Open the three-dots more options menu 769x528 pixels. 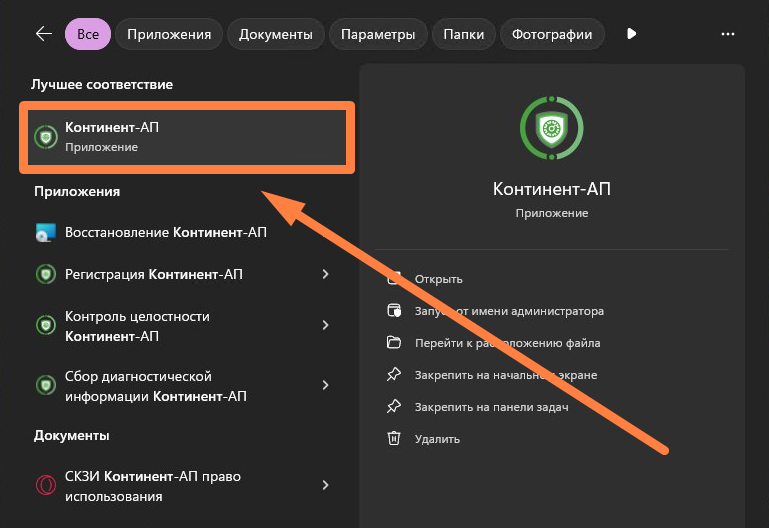727,34
